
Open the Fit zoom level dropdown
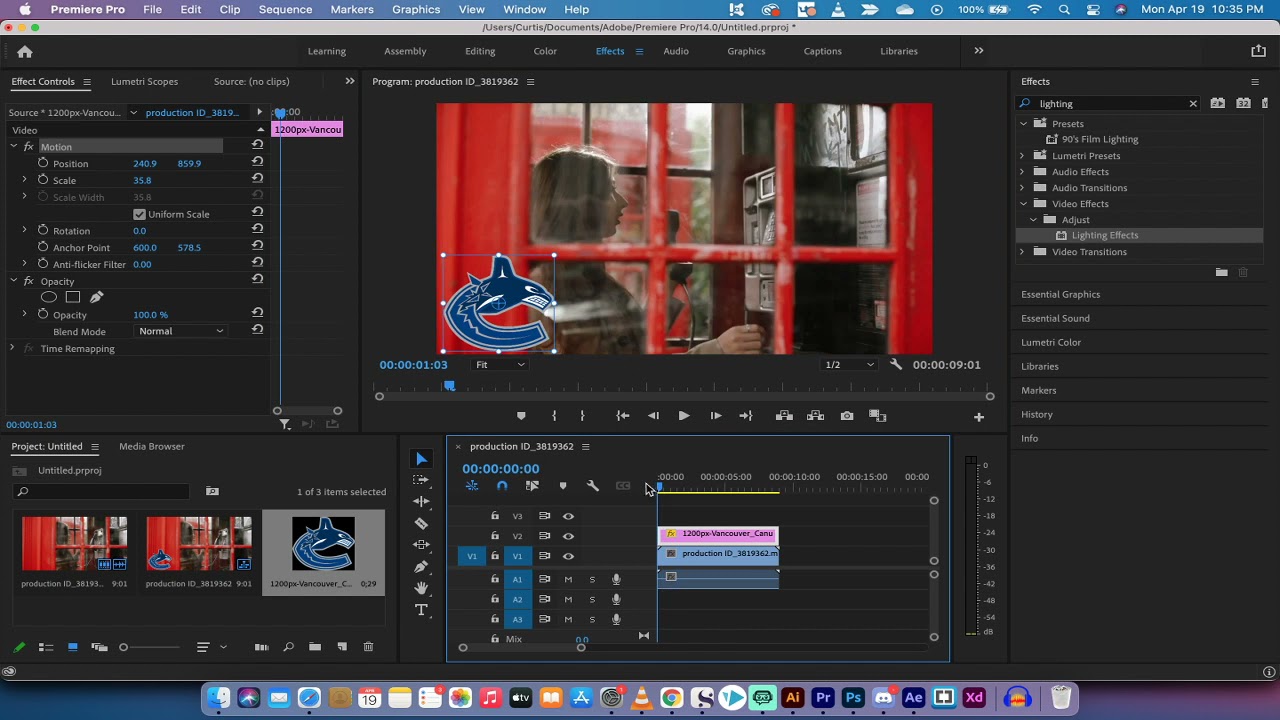(500, 365)
